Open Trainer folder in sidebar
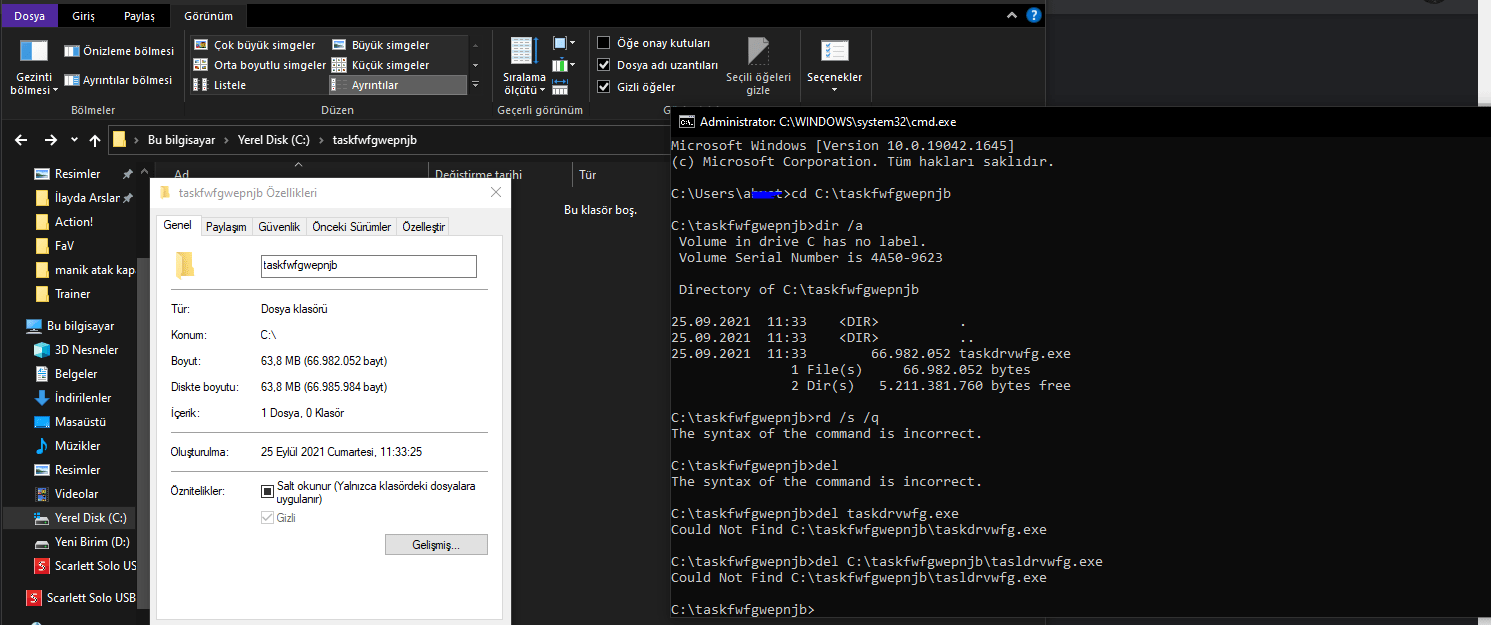The image size is (1491, 625). 72,294
